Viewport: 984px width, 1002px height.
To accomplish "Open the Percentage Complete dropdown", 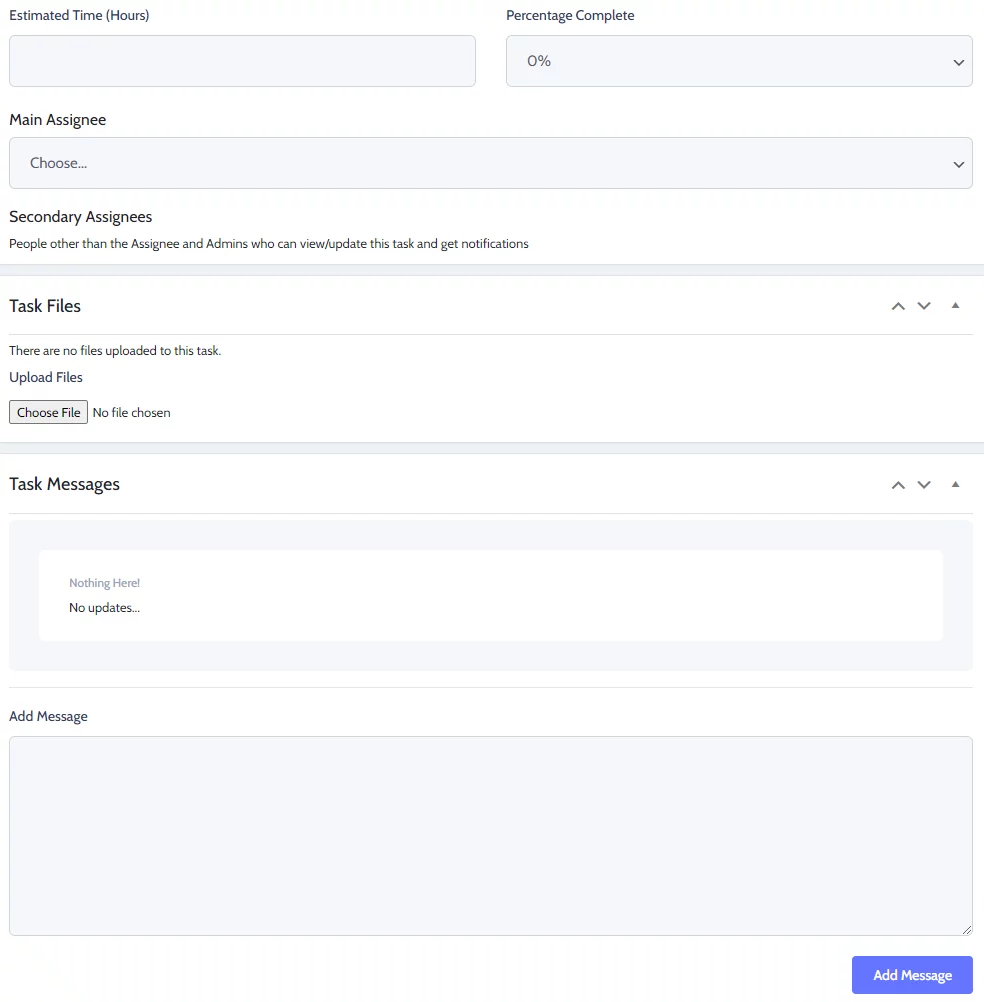I will coord(739,61).
